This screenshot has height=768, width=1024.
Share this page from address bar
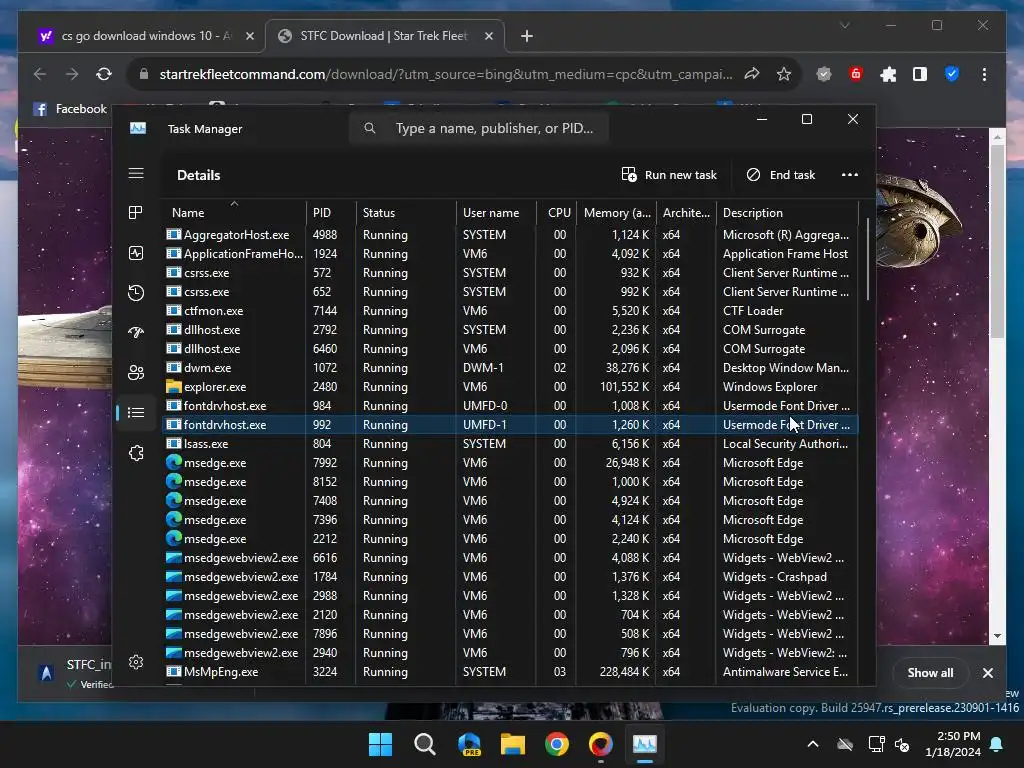pyautogui.click(x=752, y=74)
